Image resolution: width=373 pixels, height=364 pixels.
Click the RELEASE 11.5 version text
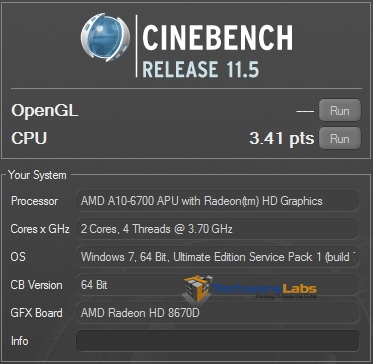point(201,69)
